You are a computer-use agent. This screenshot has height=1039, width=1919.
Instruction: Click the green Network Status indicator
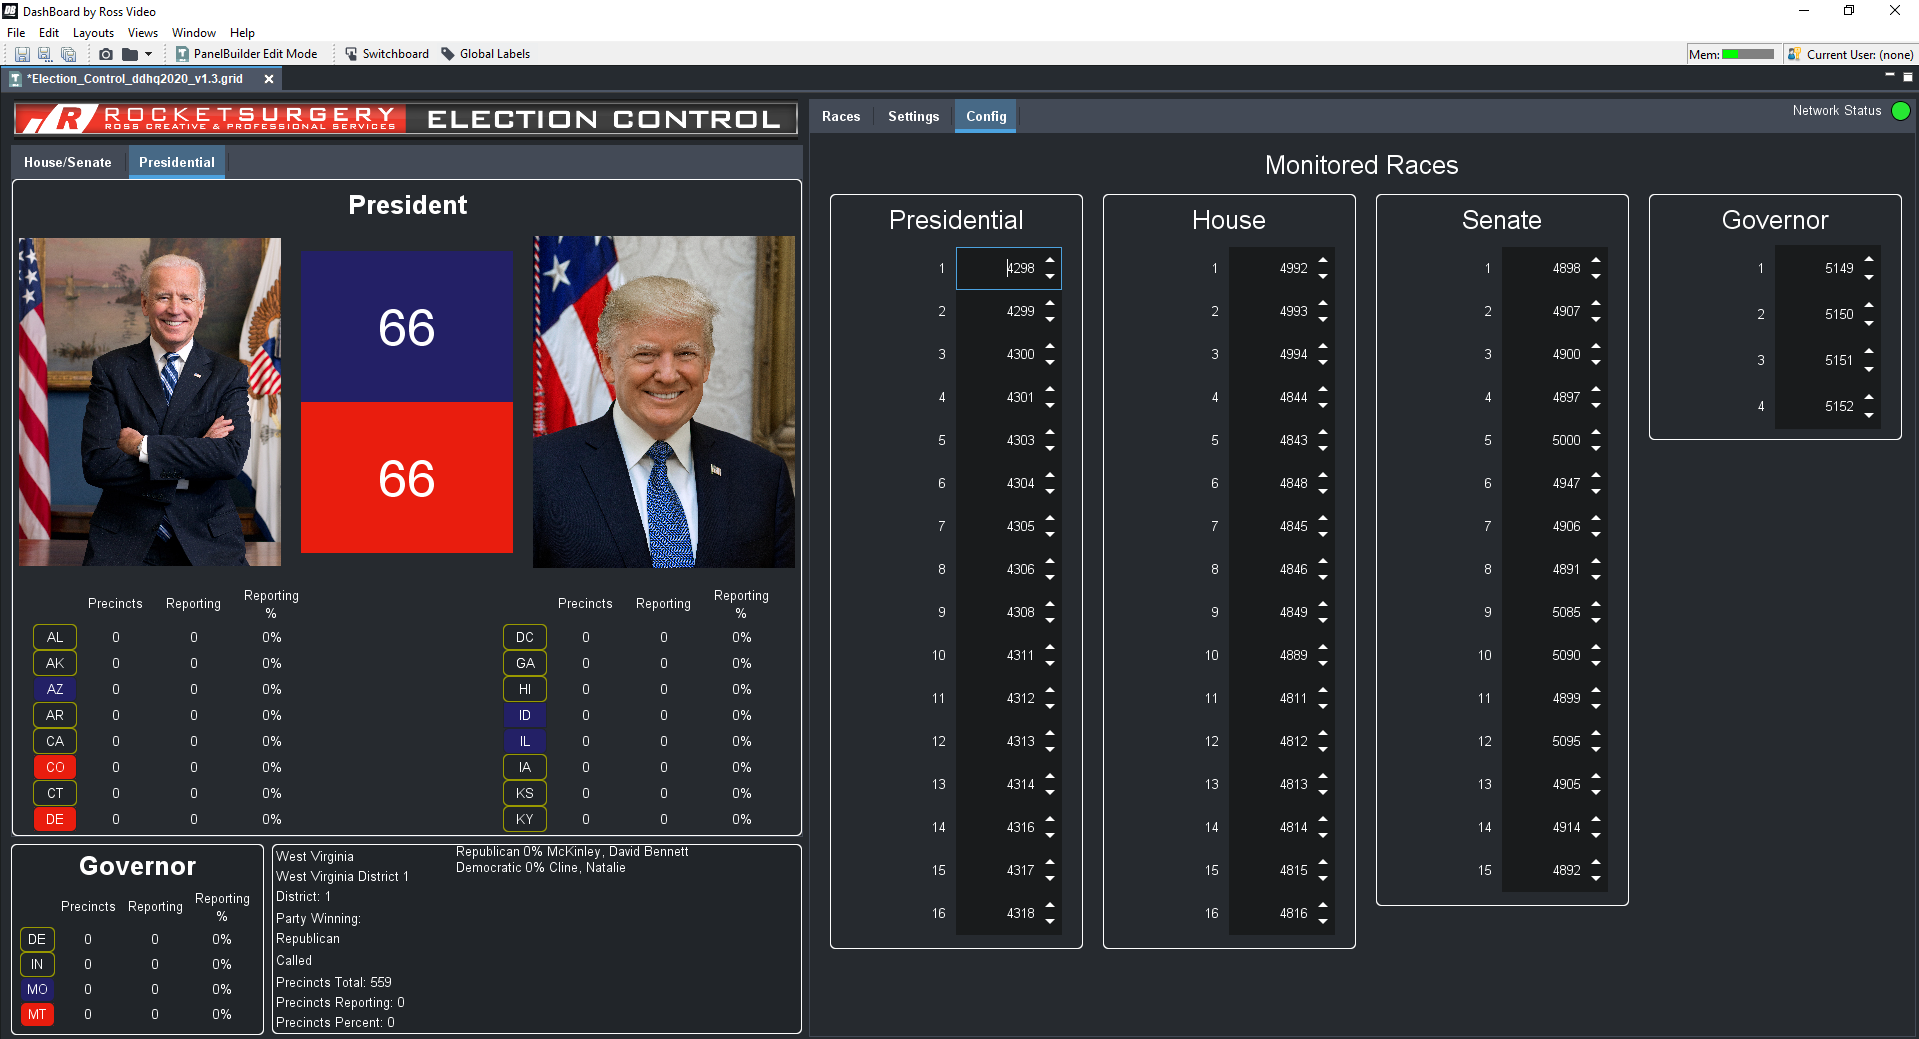(1901, 111)
